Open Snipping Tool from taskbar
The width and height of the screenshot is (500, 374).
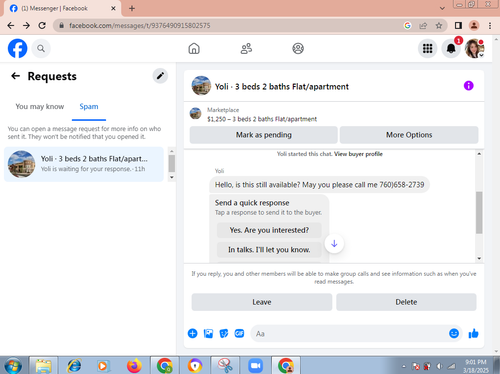tap(225, 366)
